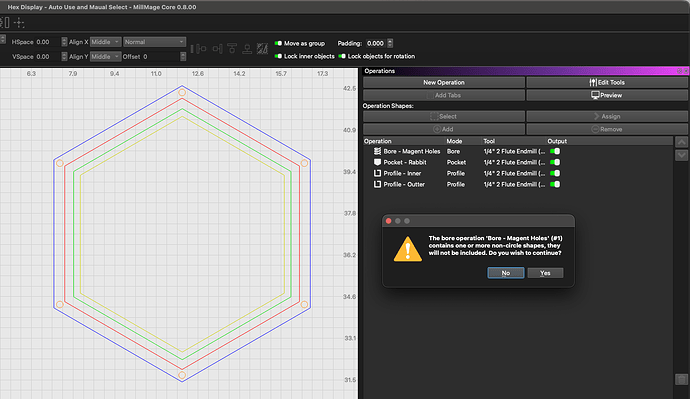Toggle output for Bore - Magent Holes
Screen dimensions: 690x399
[555, 151]
